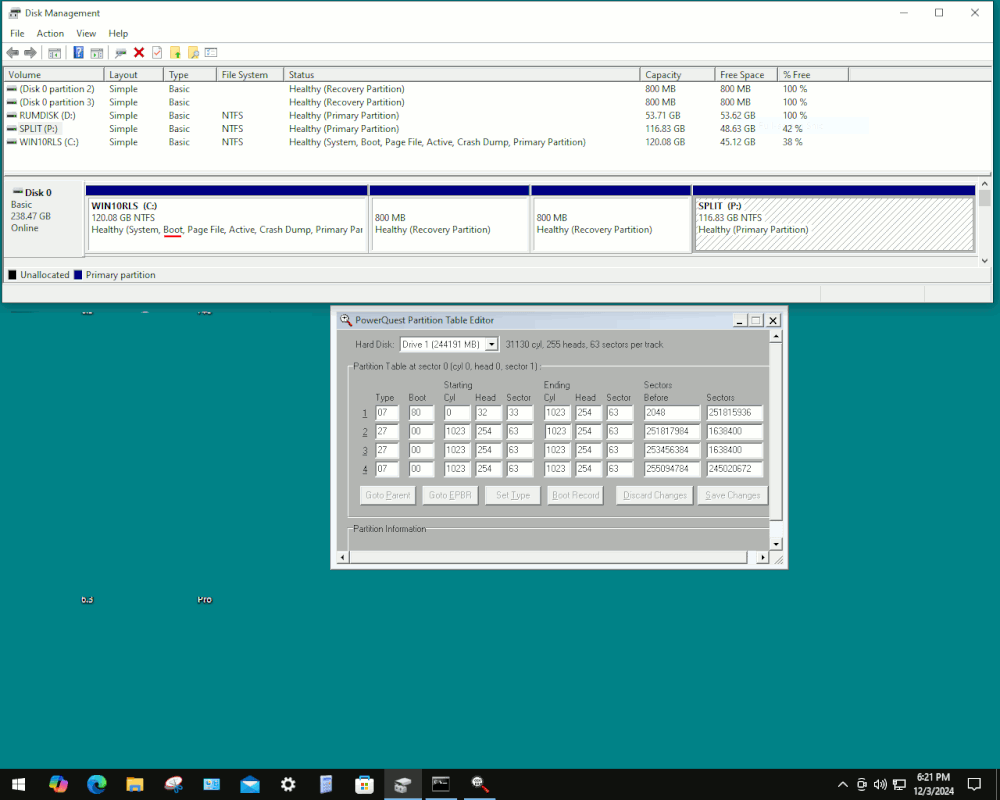Click the Type field of partition row 1

(x=386, y=413)
